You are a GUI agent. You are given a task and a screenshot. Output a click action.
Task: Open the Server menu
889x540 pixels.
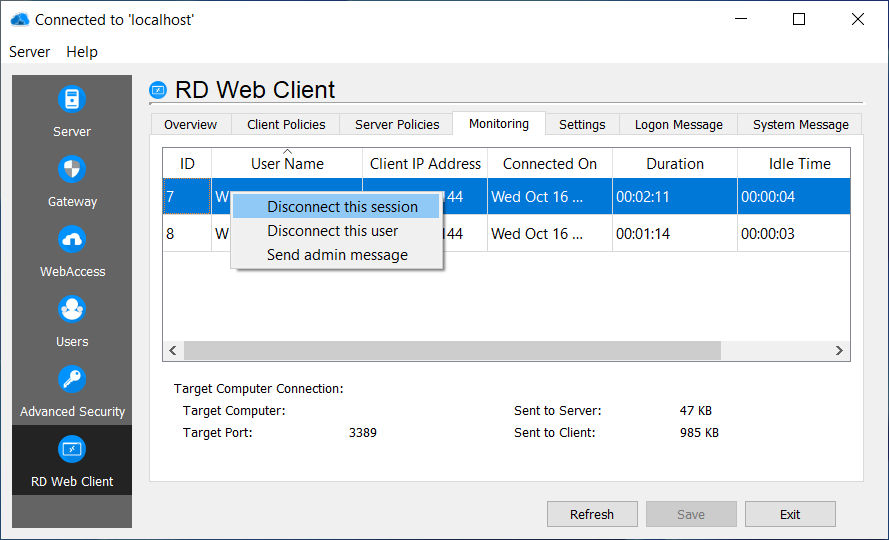tap(29, 52)
